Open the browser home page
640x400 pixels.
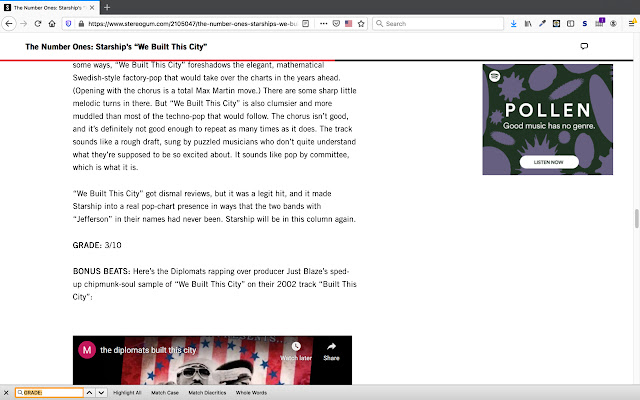click(x=52, y=24)
